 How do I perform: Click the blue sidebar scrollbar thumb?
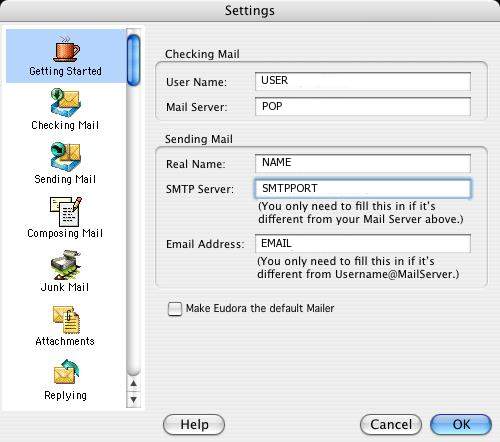click(133, 60)
